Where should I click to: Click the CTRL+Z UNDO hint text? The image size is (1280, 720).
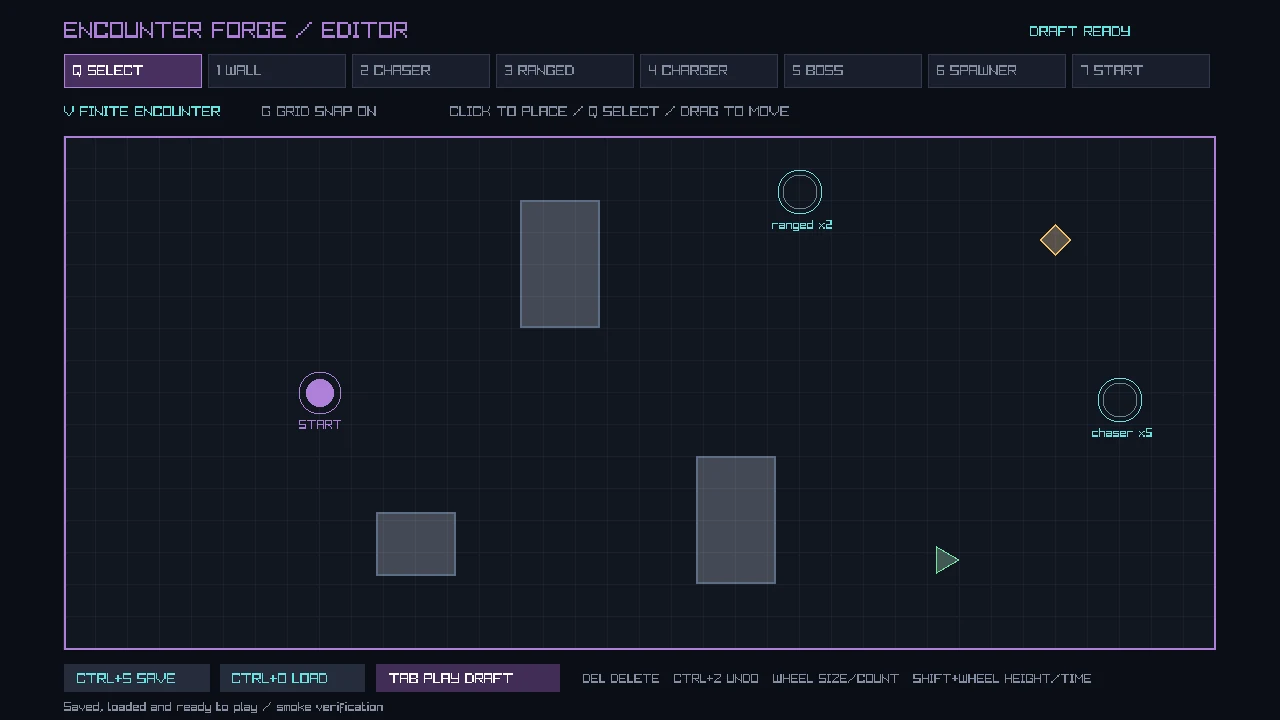pyautogui.click(x=716, y=678)
